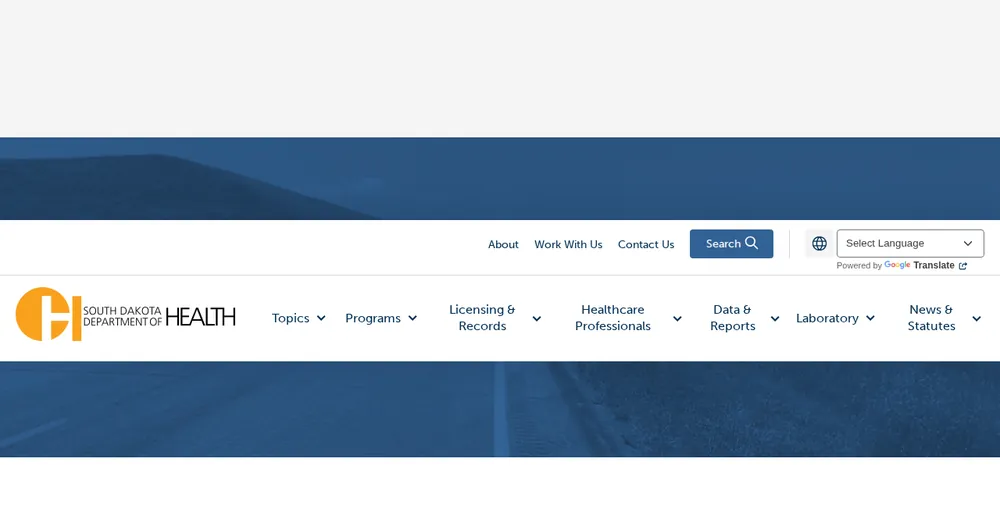Expand the Laboratory menu chevron
Image resolution: width=1000 pixels, height=519 pixels.
coord(871,318)
